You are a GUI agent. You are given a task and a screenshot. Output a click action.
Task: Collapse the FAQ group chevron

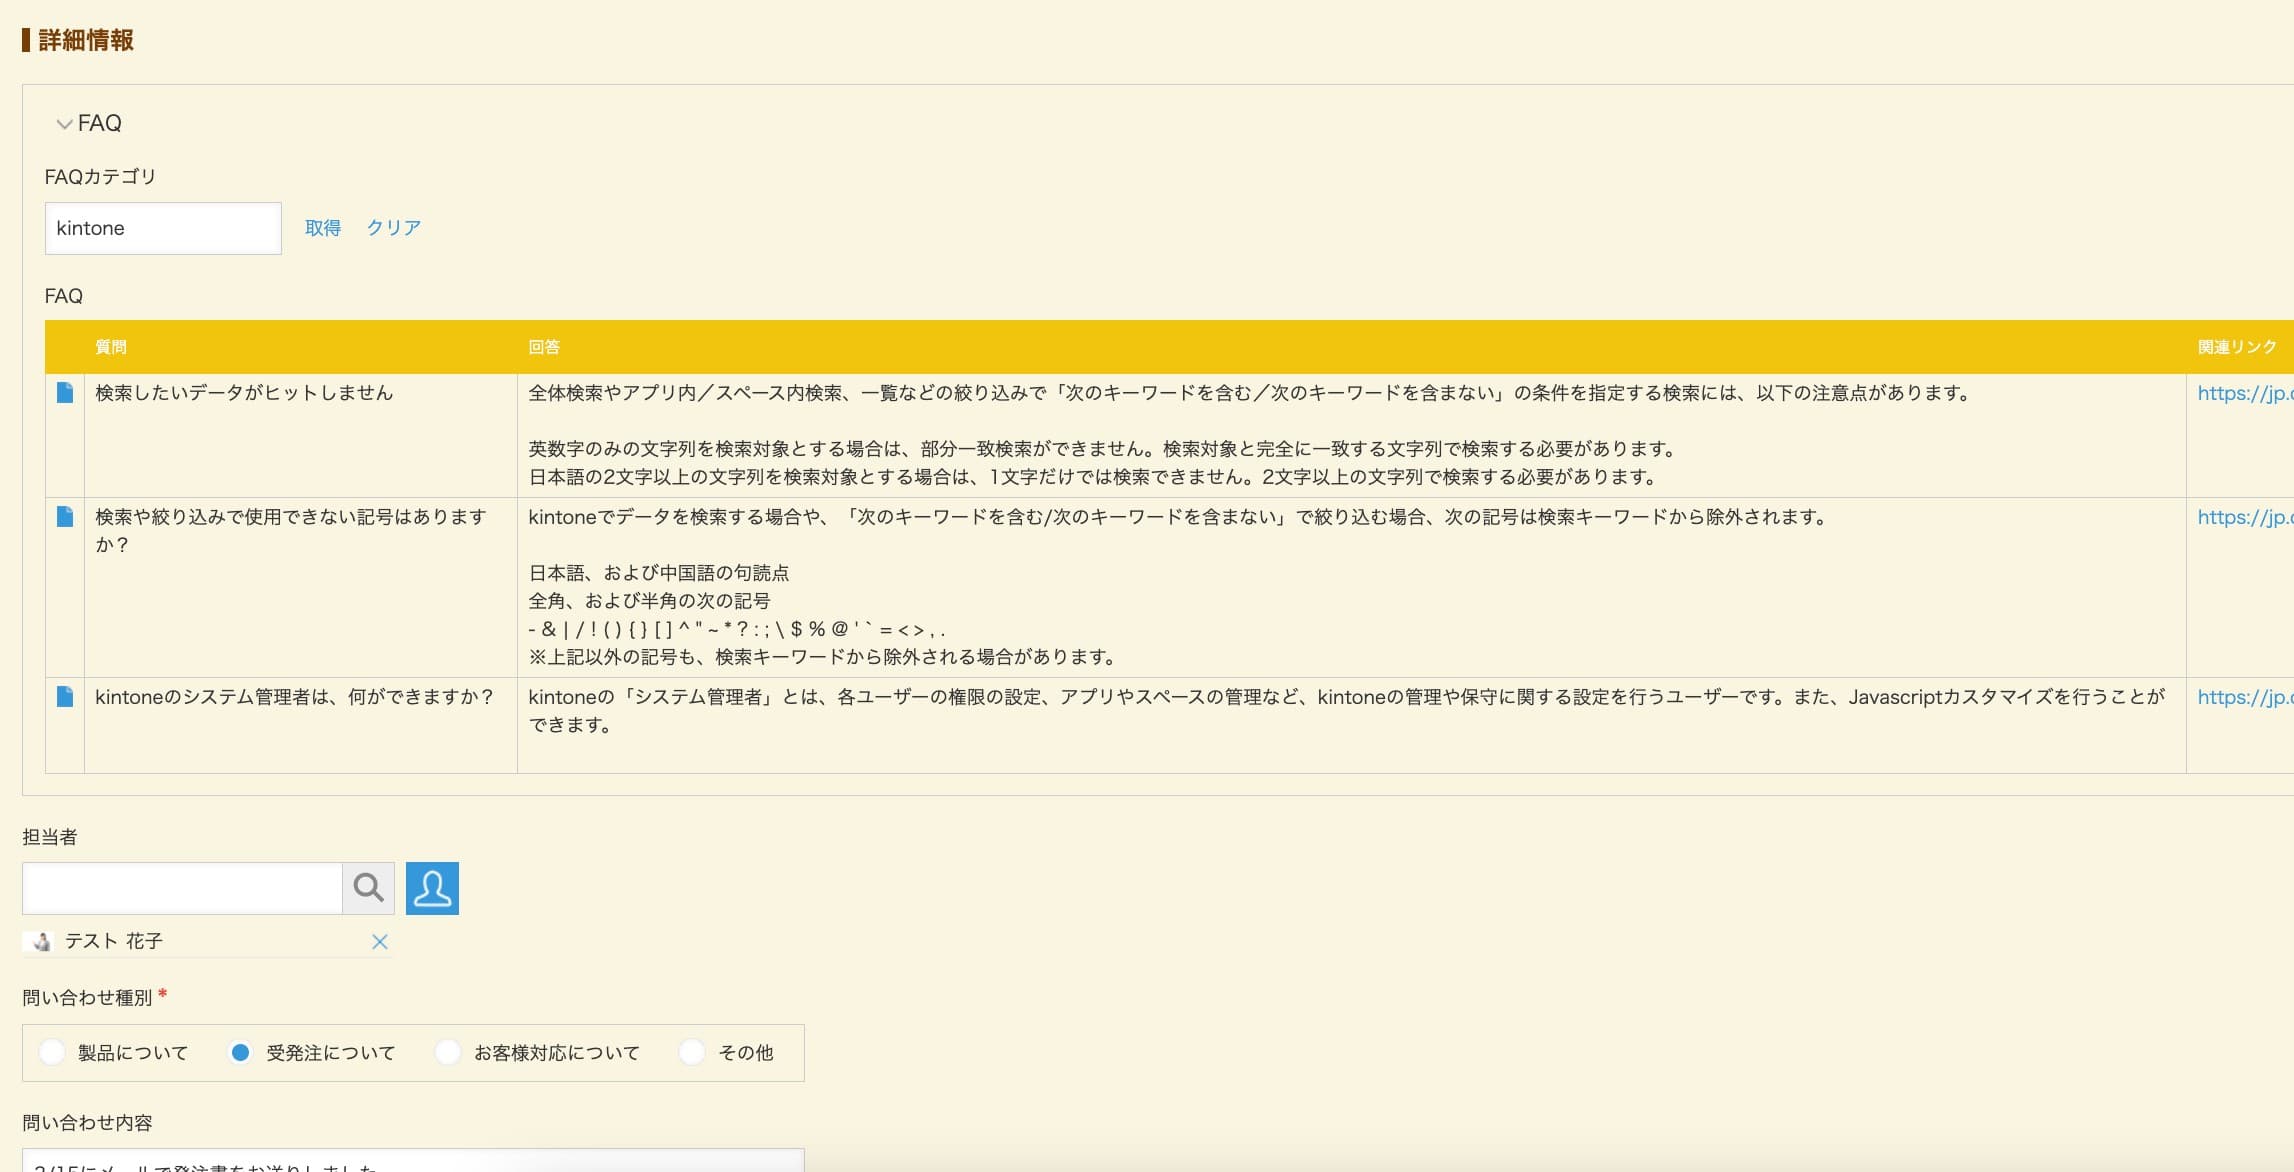[x=64, y=124]
